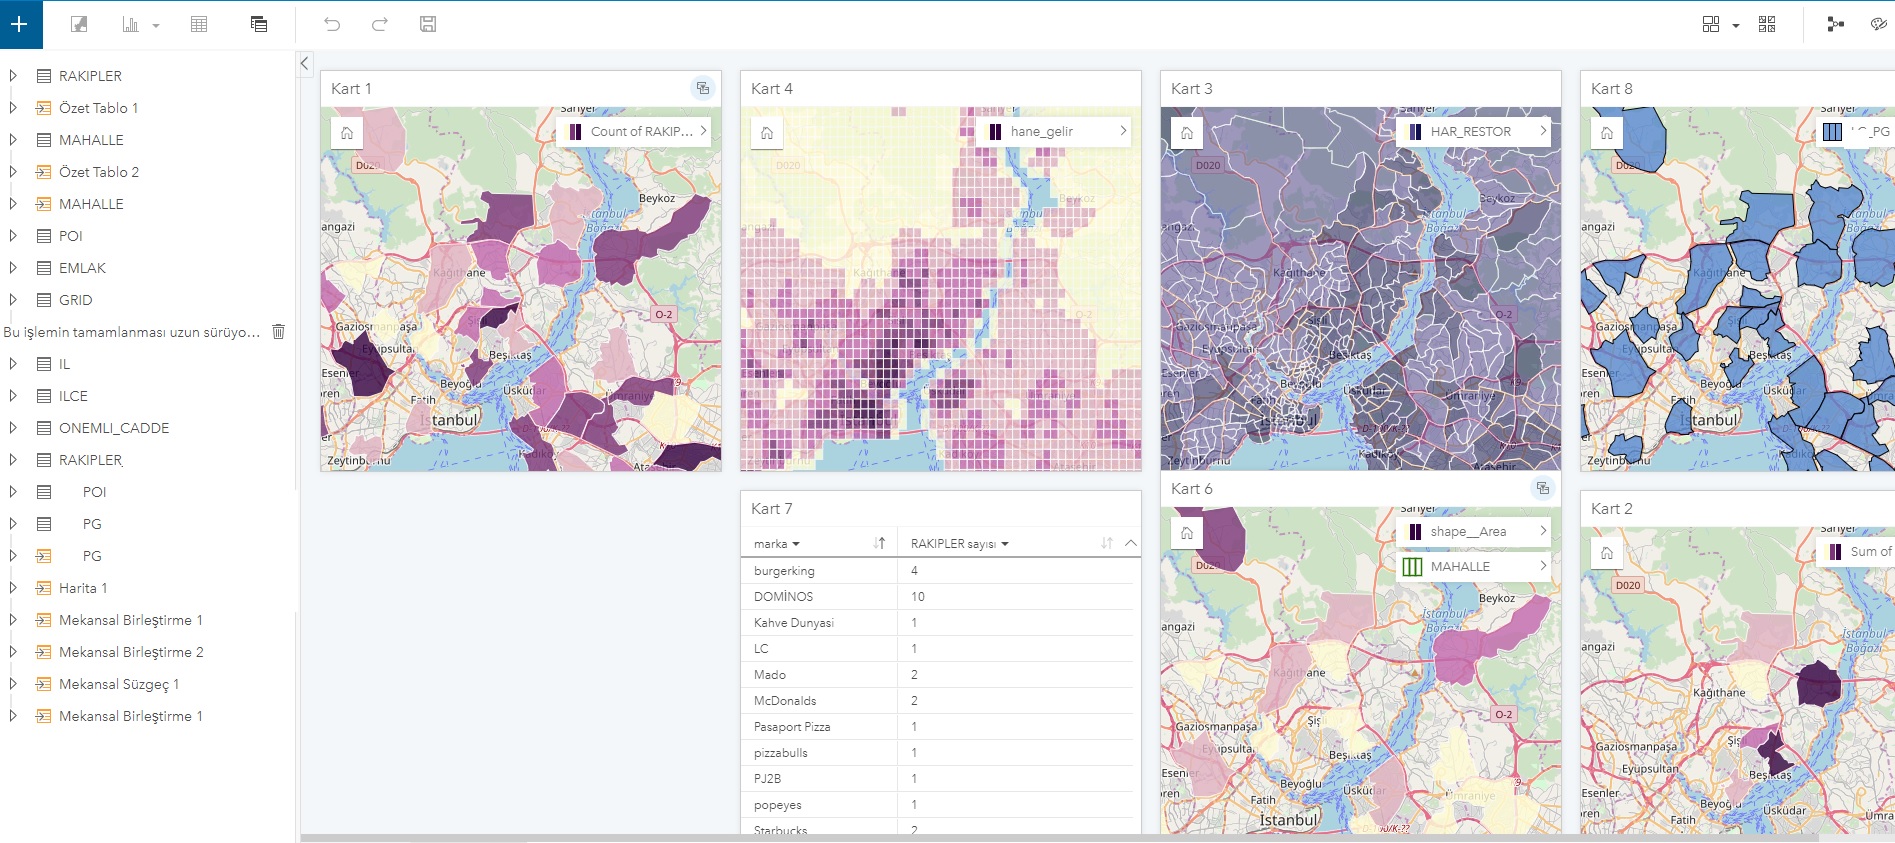Open the marka column dropdown in Kart 7

(x=796, y=544)
